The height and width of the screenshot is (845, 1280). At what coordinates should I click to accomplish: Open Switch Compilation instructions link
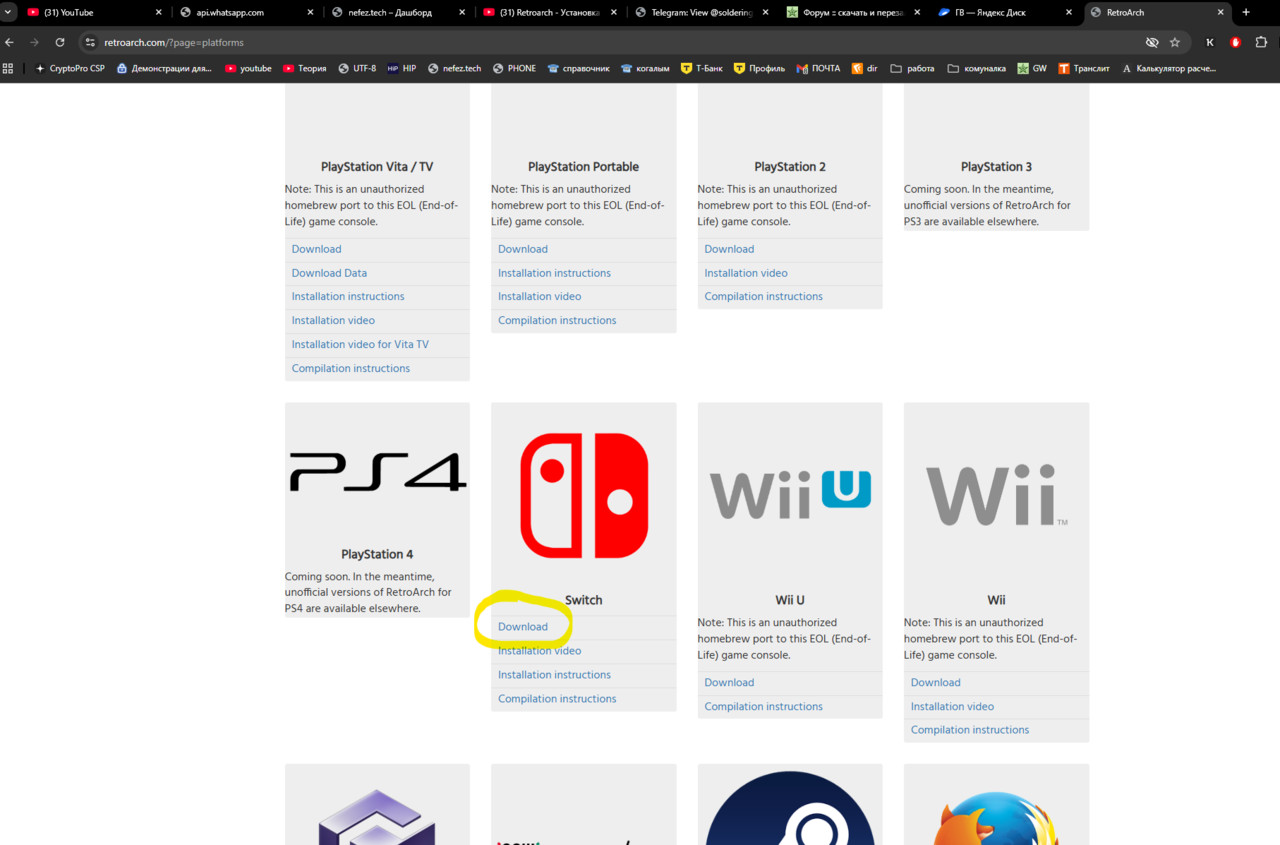pos(557,699)
